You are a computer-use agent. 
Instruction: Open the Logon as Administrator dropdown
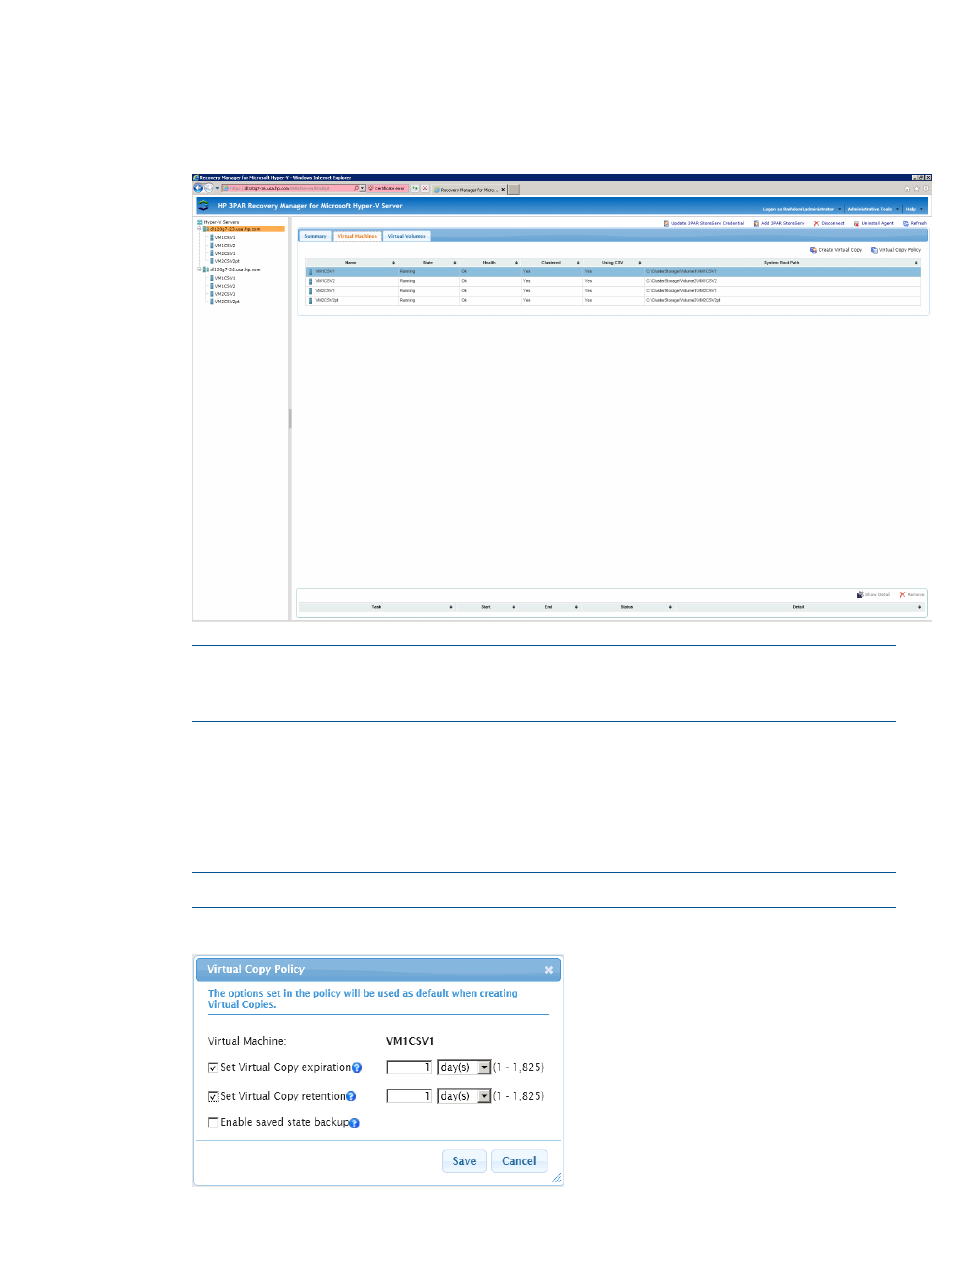(x=801, y=209)
